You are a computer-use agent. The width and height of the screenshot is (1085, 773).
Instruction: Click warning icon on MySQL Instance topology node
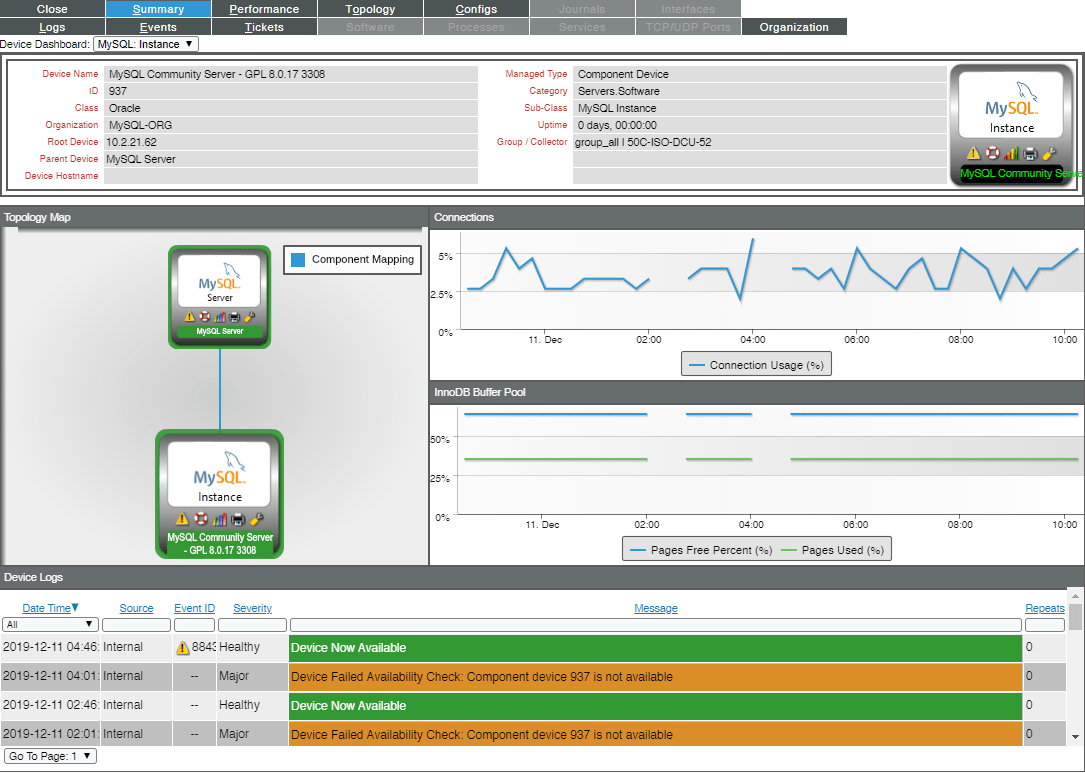tap(182, 518)
